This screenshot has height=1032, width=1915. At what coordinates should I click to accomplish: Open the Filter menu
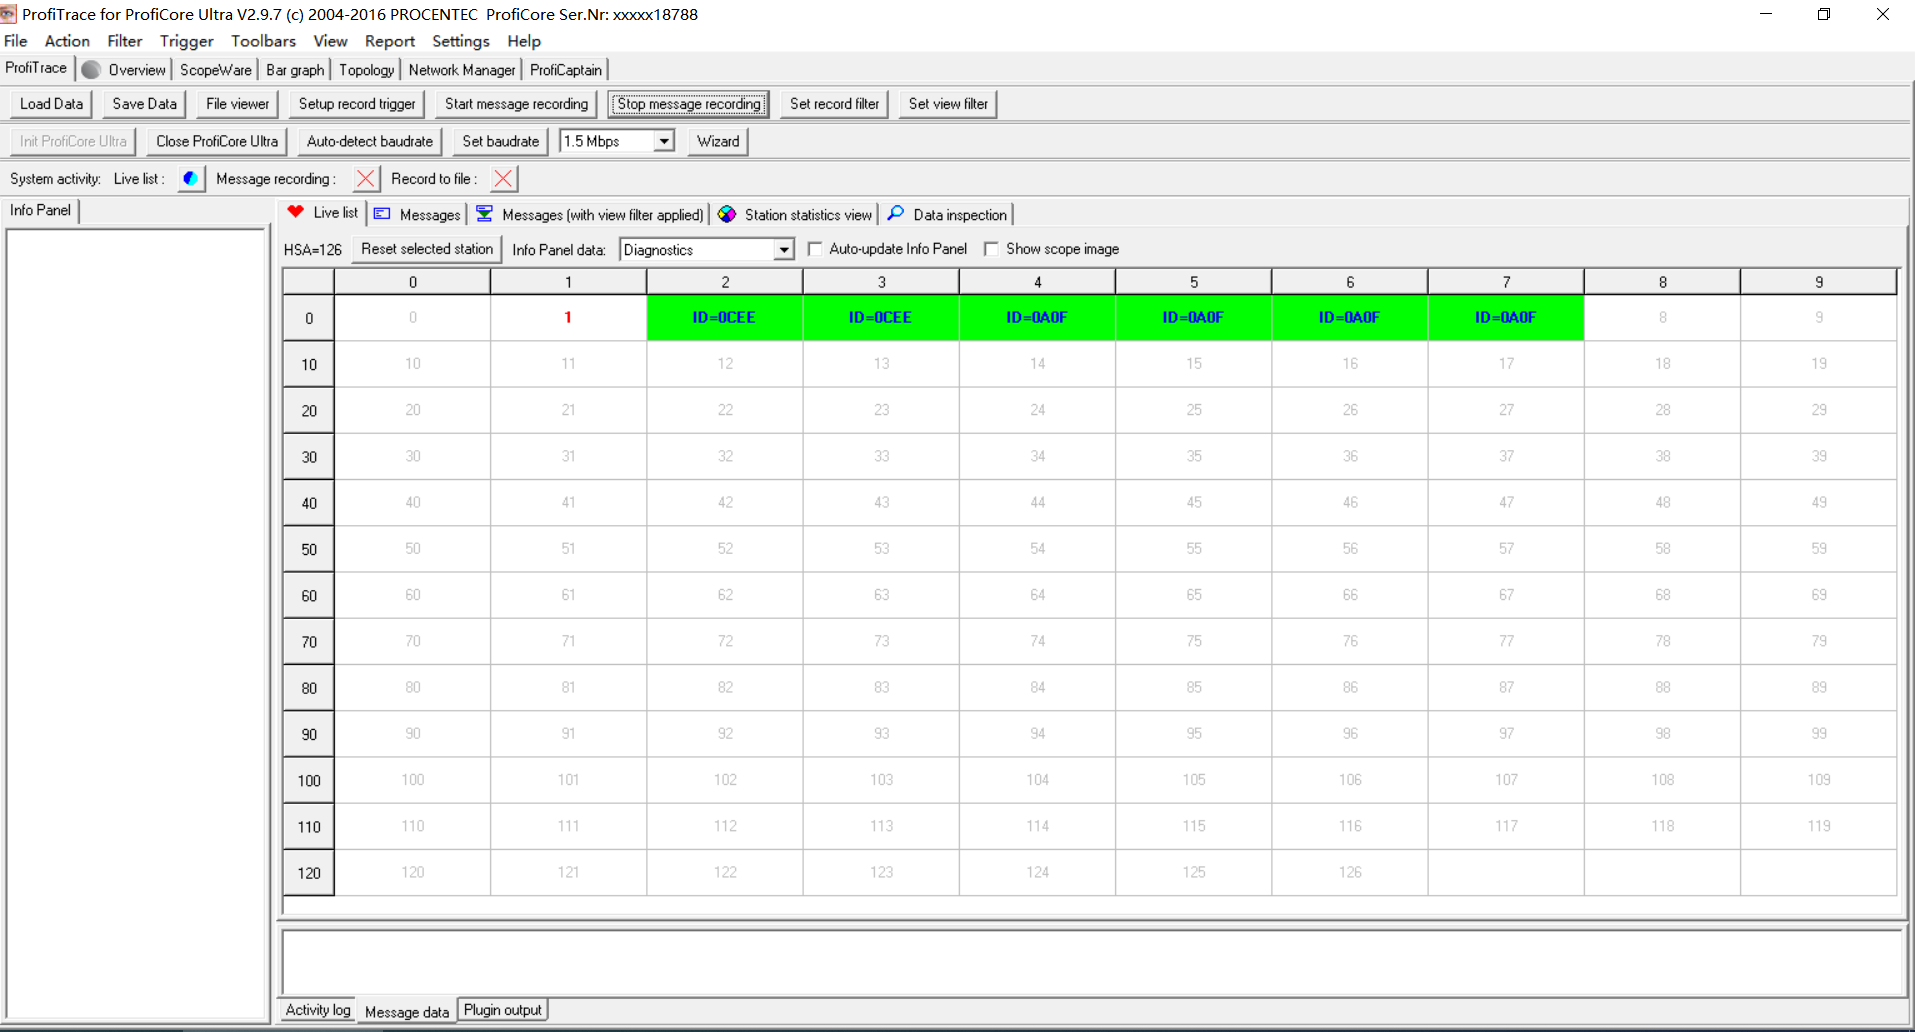[x=125, y=41]
